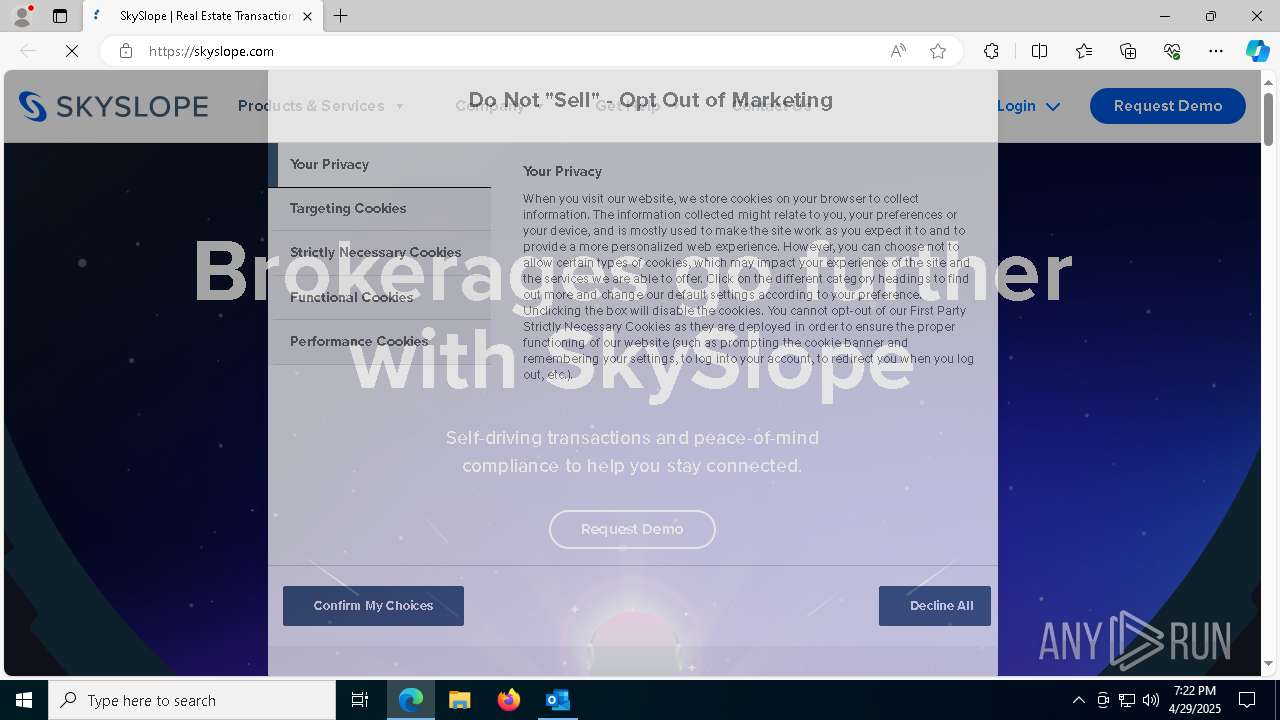Click the SkySlope logo
This screenshot has height=720, width=1280.
point(113,106)
